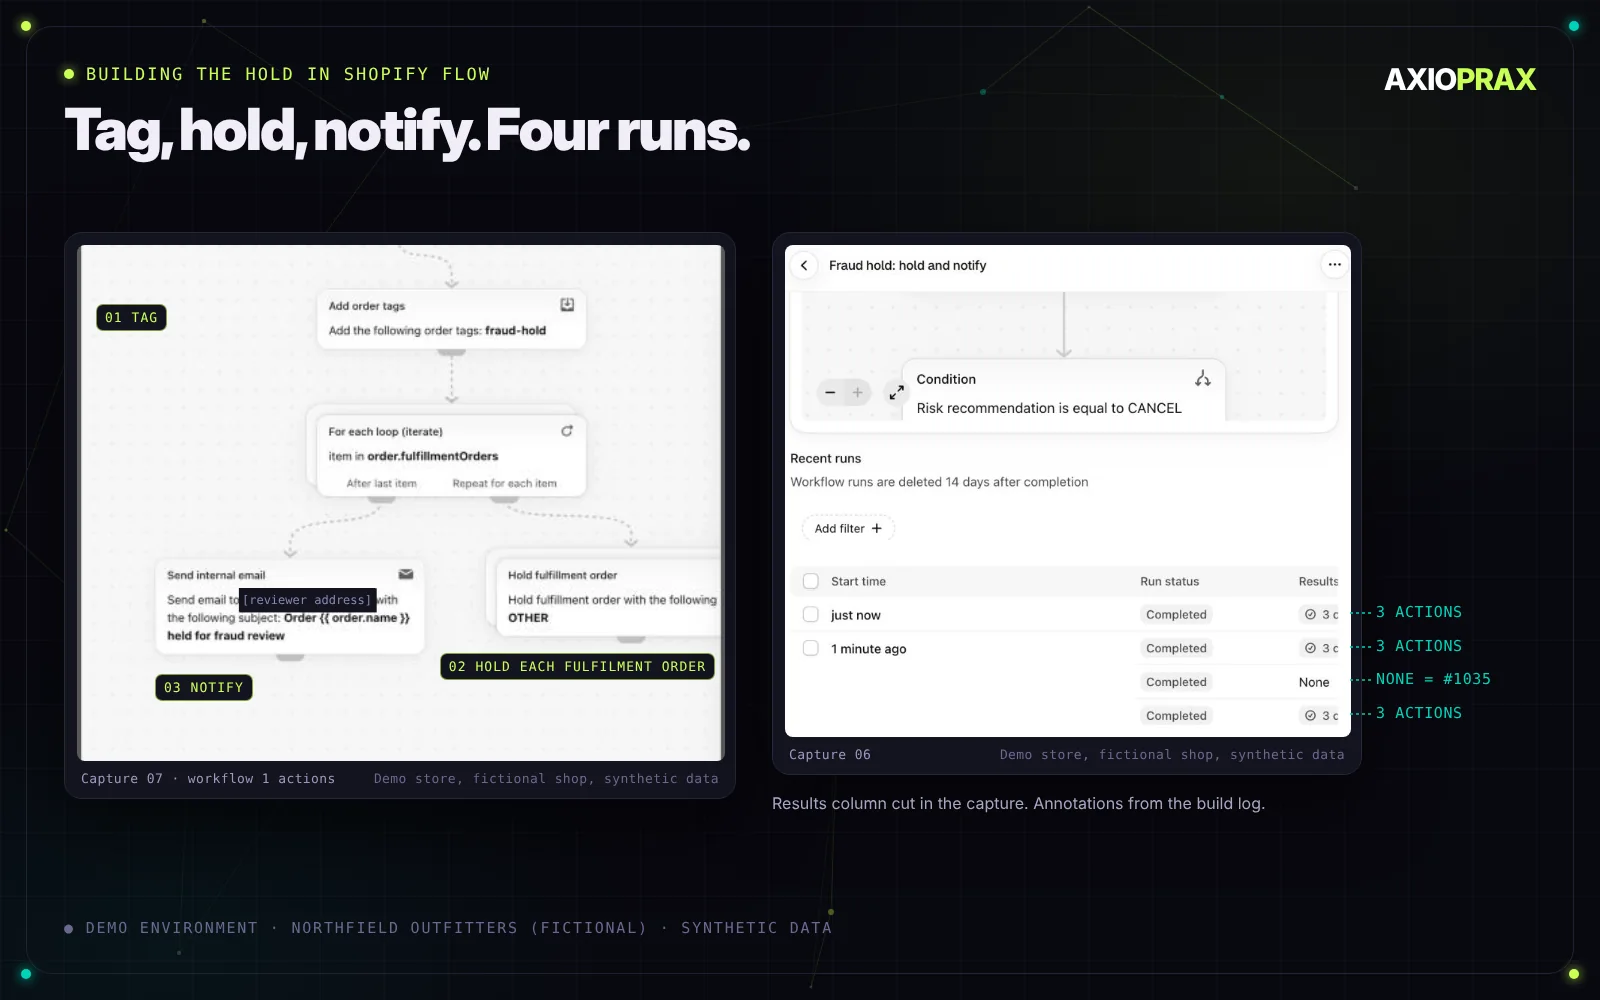Viewport: 1600px width, 1000px height.
Task: Click the 'Add order tags' step title
Action: 367,306
